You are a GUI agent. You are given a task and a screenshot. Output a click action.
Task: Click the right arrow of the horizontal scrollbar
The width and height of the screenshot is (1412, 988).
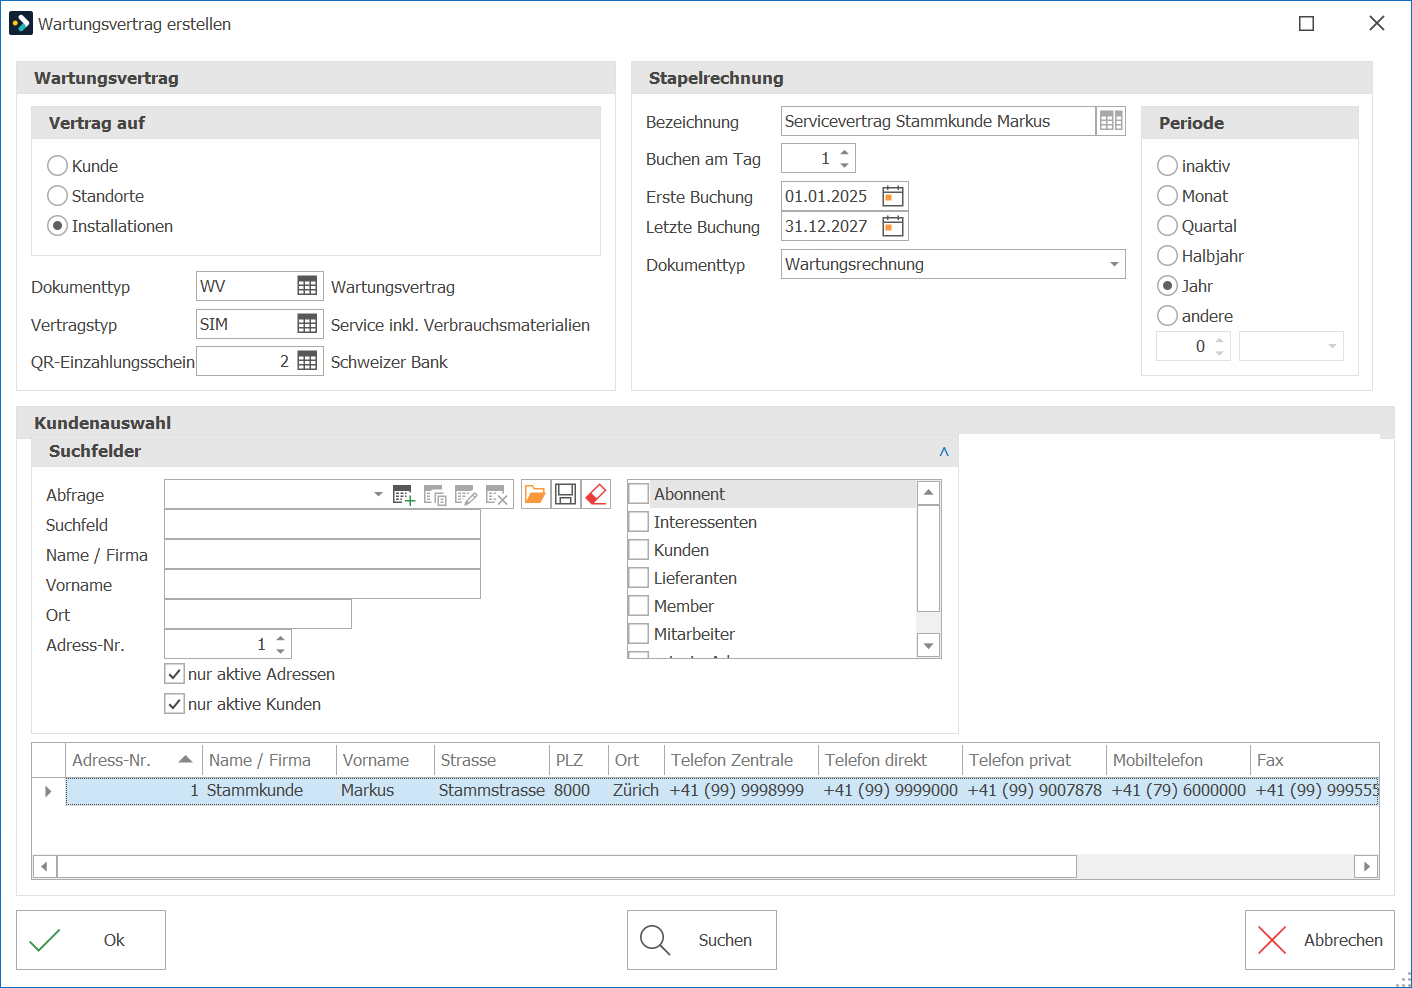point(1367,866)
